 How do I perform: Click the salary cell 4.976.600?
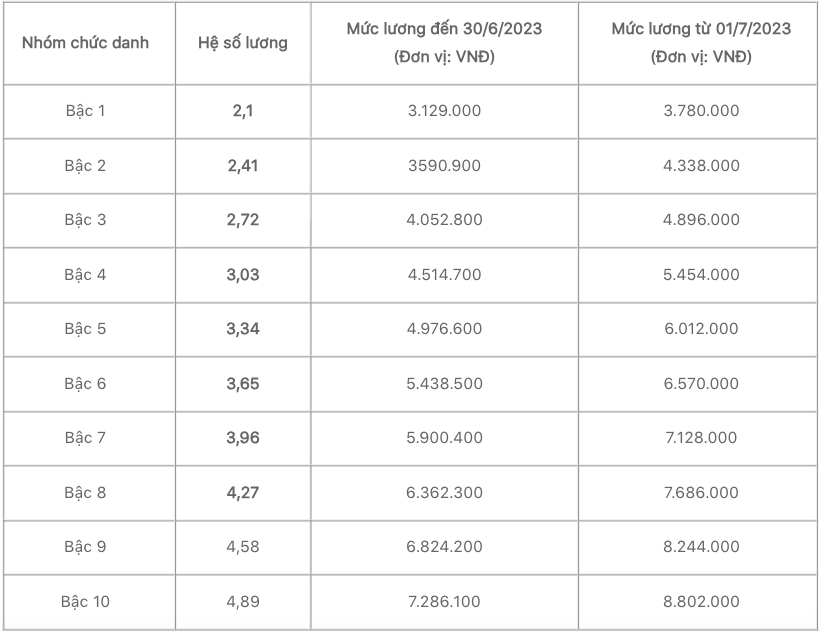point(445,329)
